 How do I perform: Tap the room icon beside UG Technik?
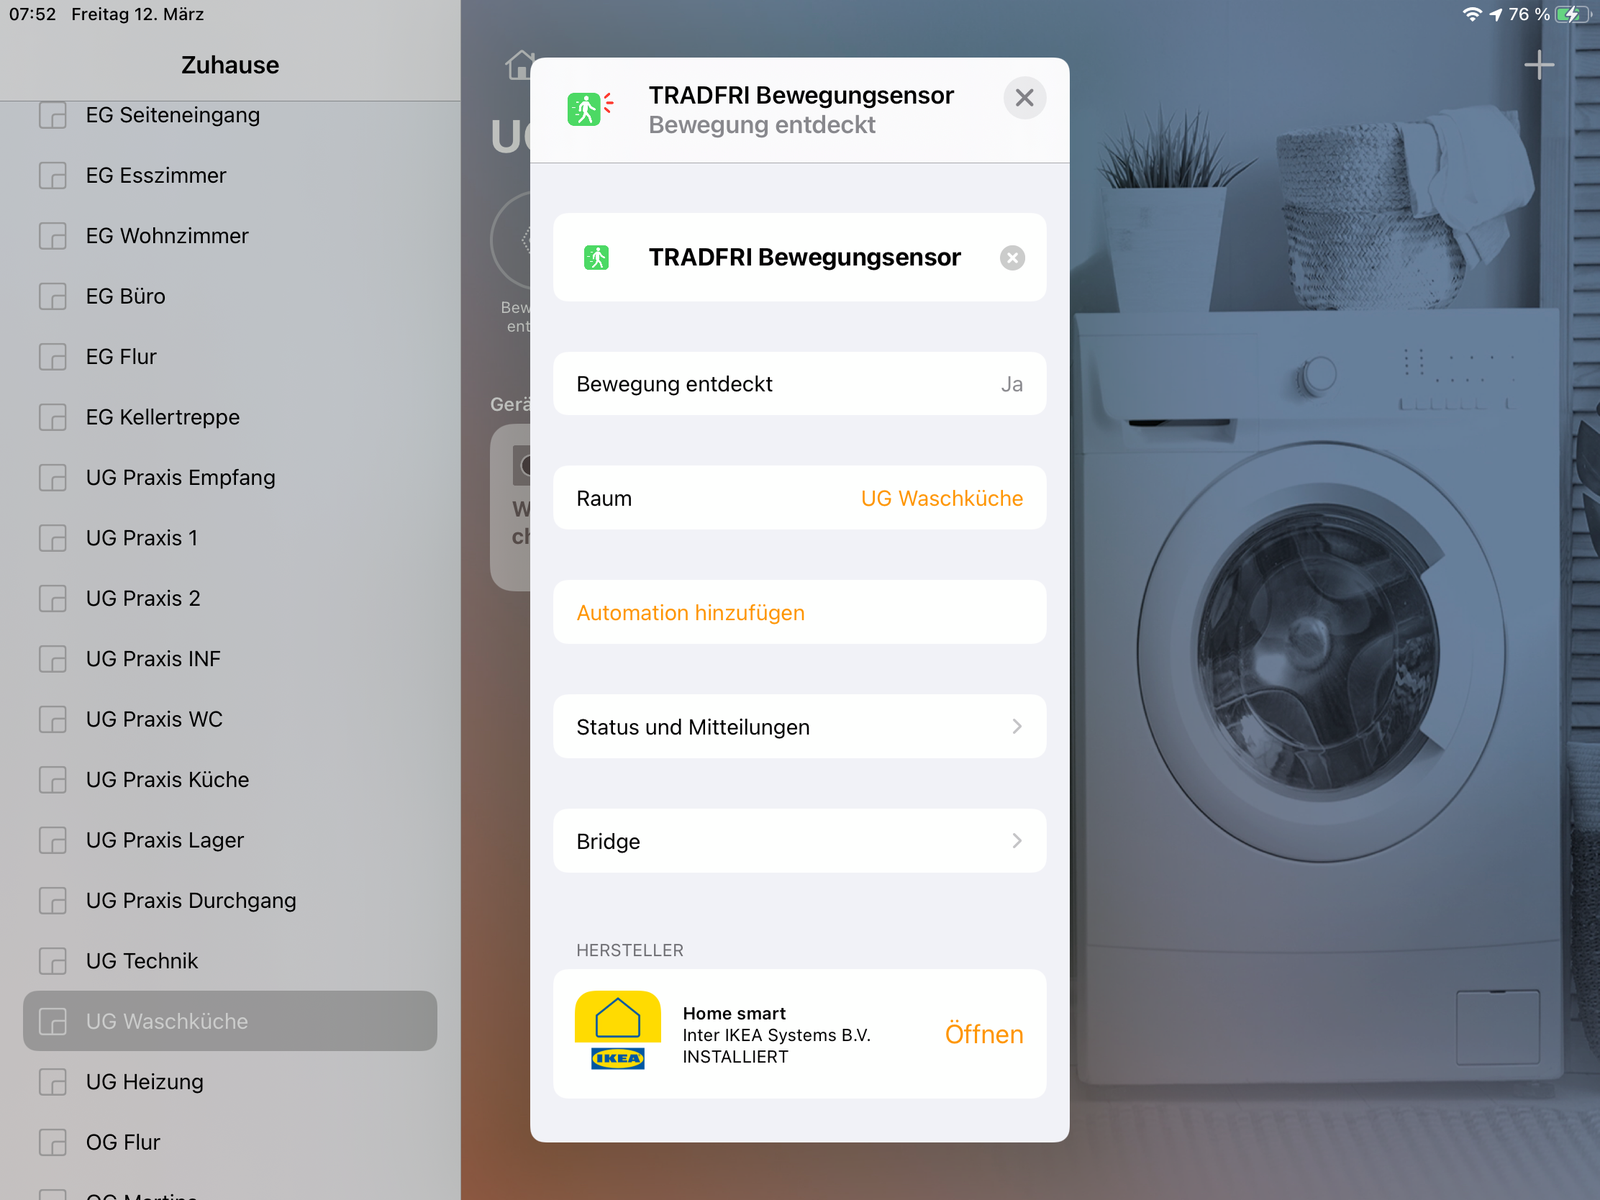pyautogui.click(x=53, y=961)
